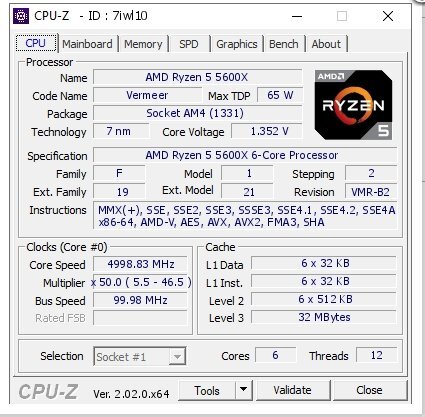The image size is (425, 417).
Task: Minimize the CPU-Z window
Action: pyautogui.click(x=297, y=16)
